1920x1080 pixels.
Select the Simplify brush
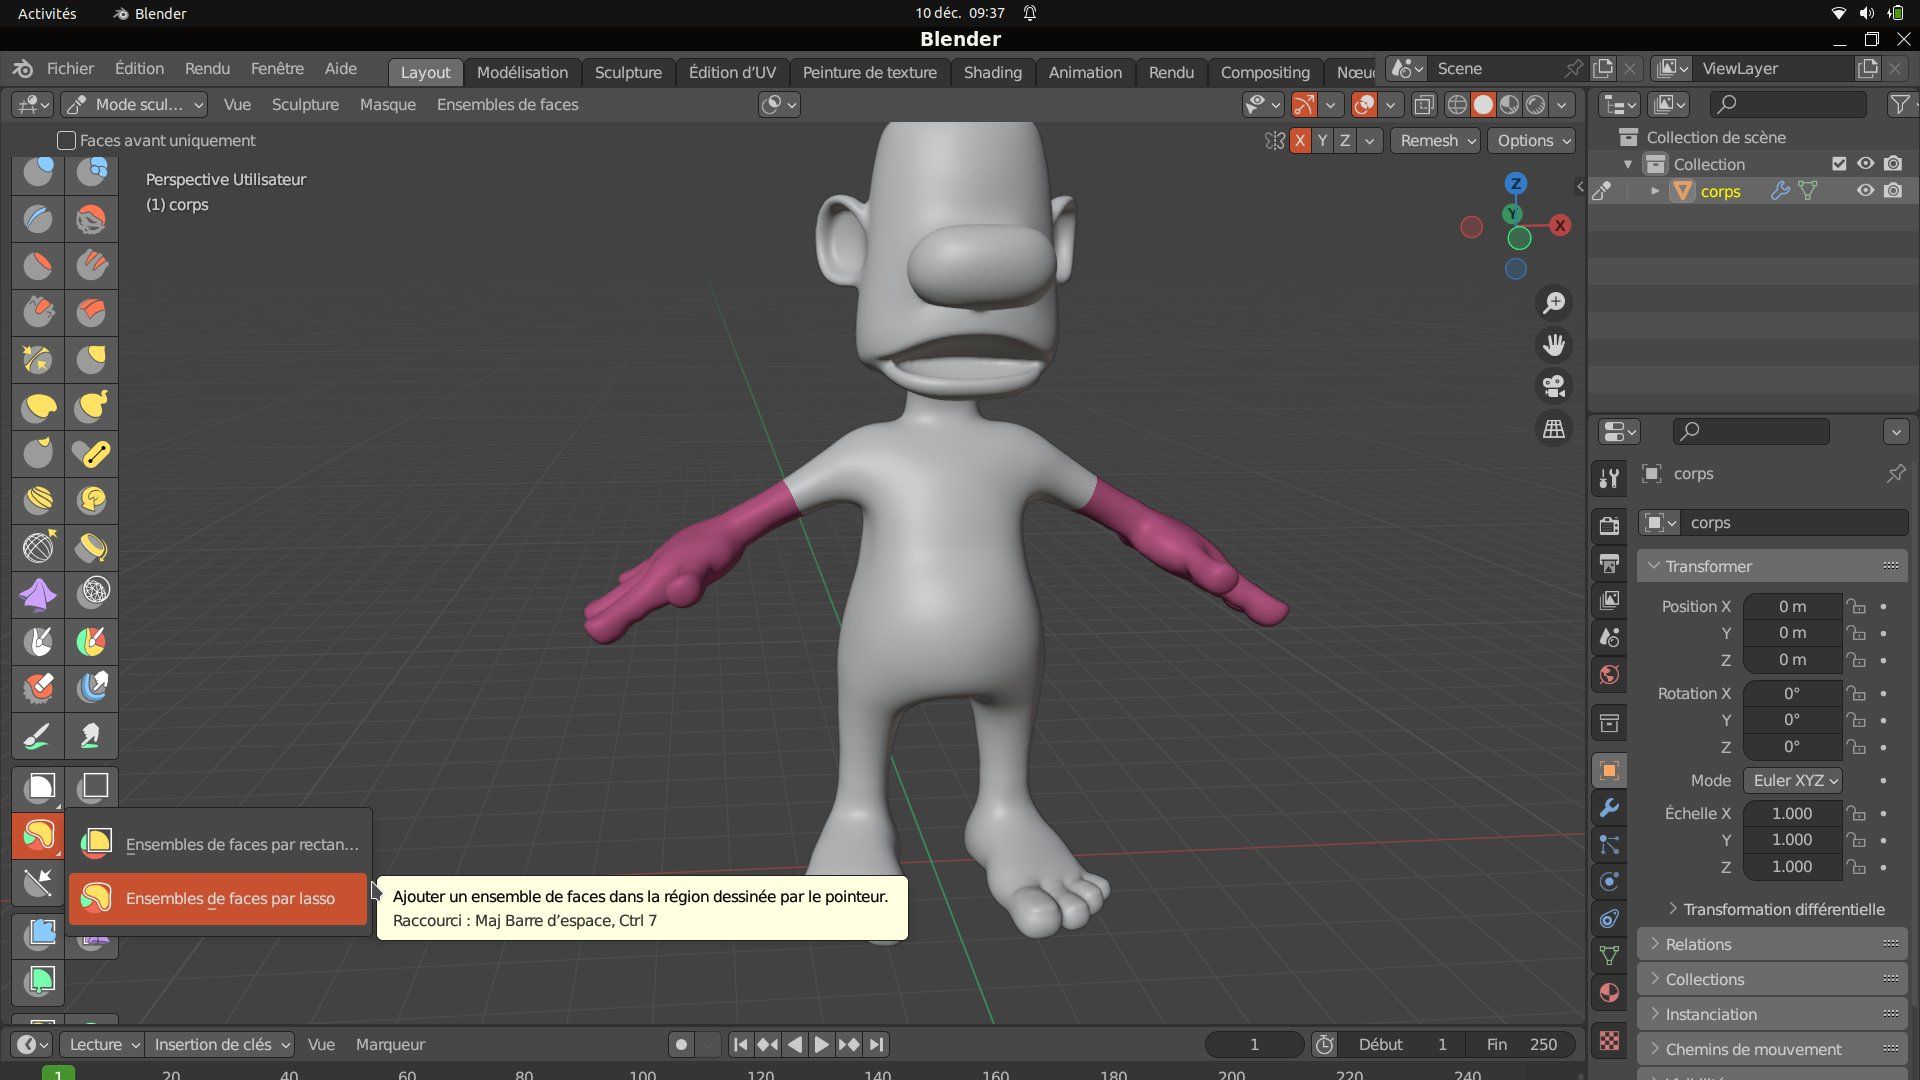[x=92, y=595]
